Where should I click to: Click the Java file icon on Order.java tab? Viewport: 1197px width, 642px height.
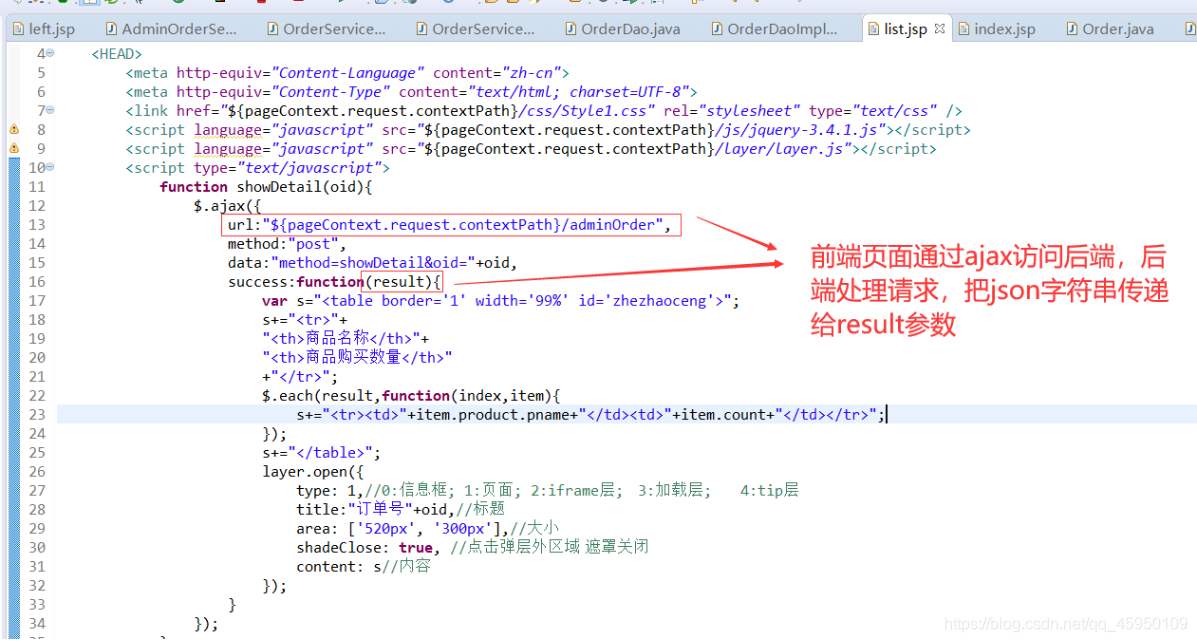click(1072, 29)
